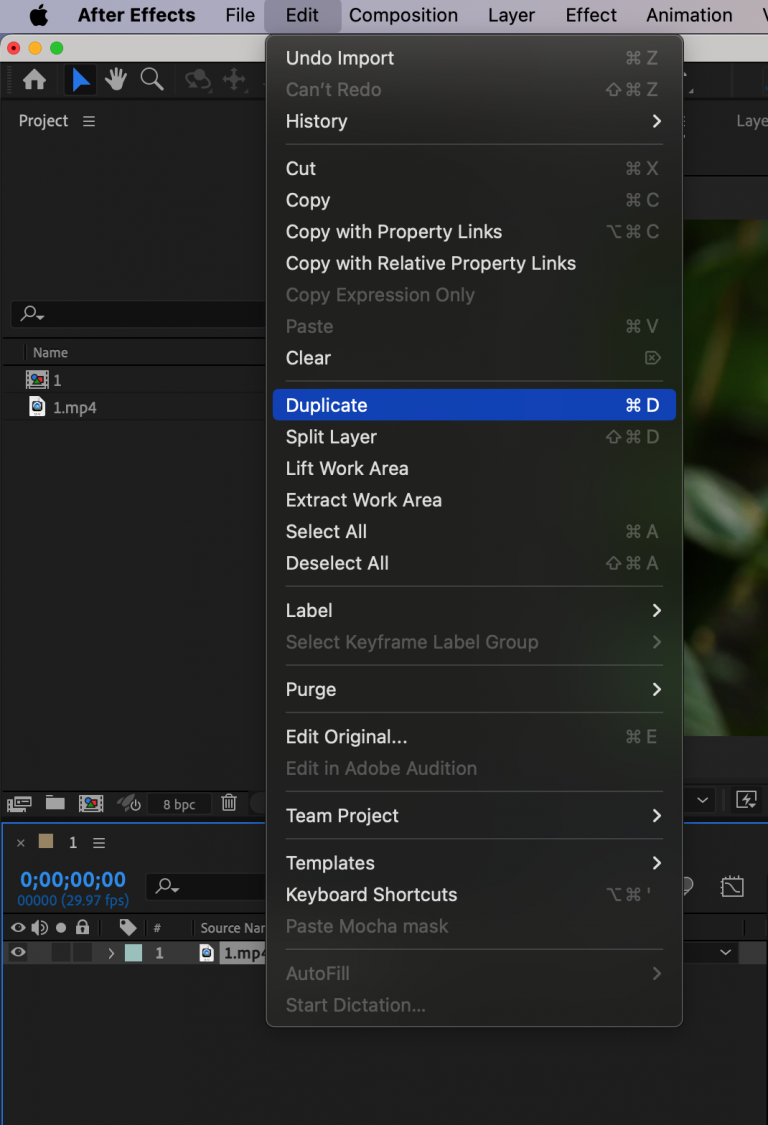The height and width of the screenshot is (1125, 768).
Task: Expand the 1.mp4 layer with its arrow
Action: 111,952
